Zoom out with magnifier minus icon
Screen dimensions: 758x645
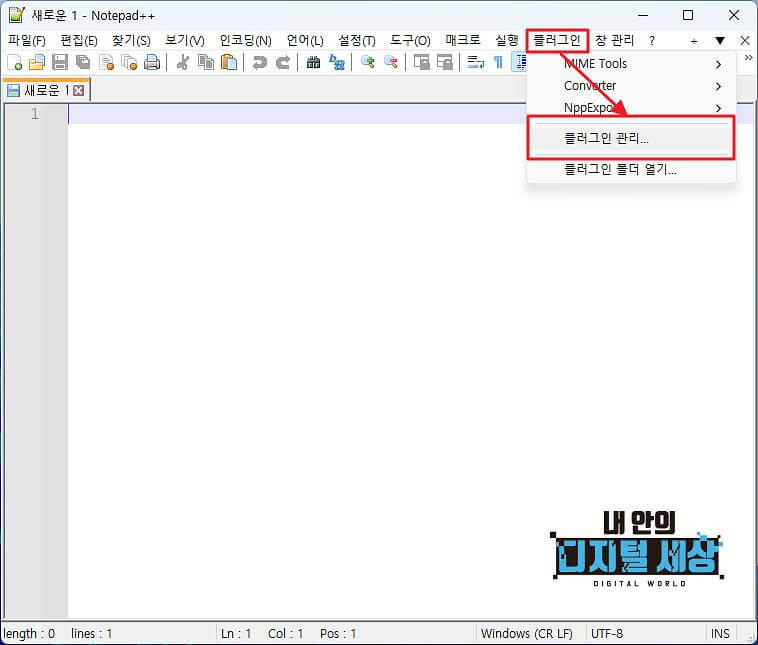391,62
